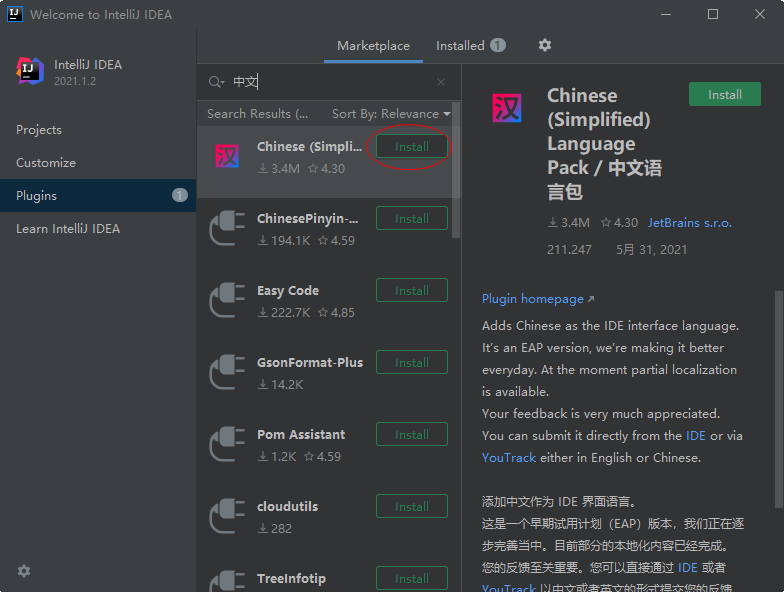The image size is (784, 592).
Task: Open plugin settings gear in tab bar
Action: 544,45
